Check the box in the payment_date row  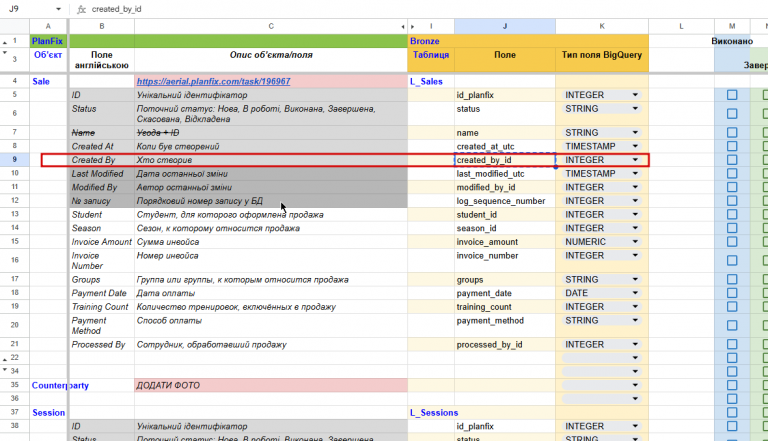[732, 293]
